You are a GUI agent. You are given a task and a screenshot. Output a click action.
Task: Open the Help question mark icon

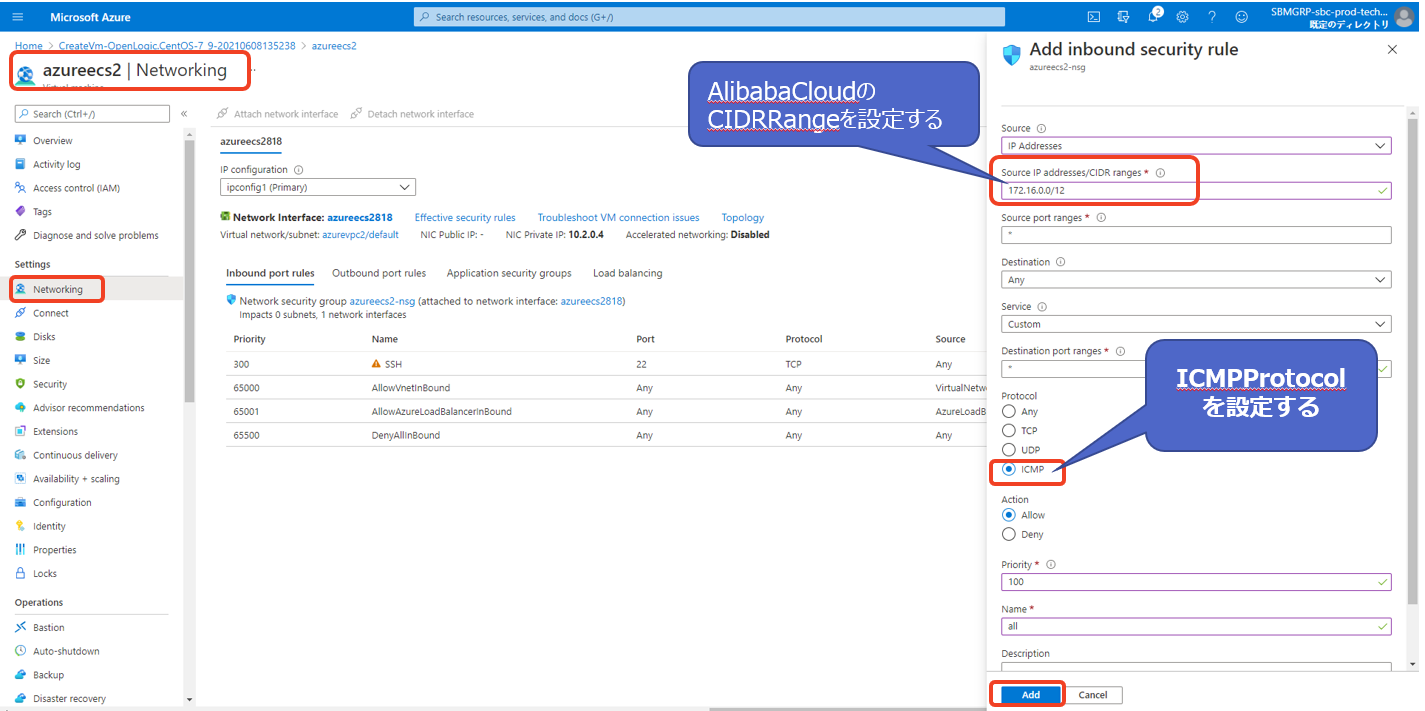(x=1212, y=17)
